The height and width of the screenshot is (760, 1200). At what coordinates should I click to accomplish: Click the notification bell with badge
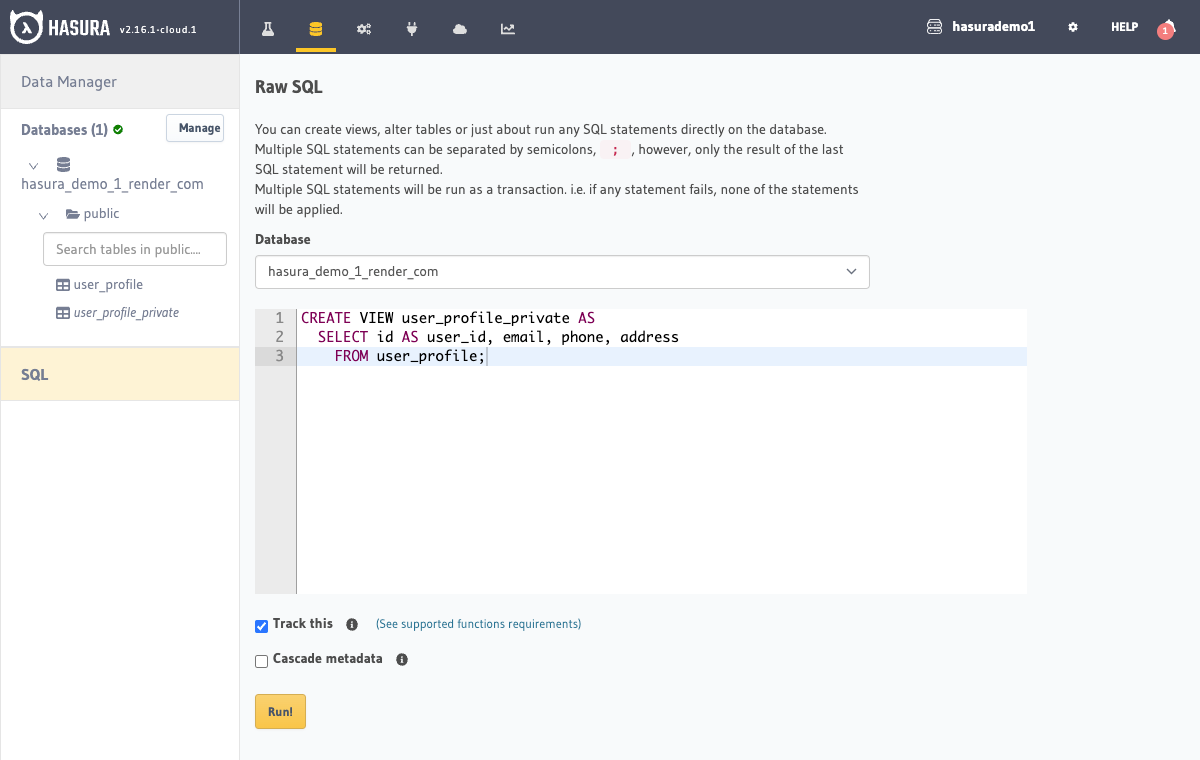tap(1166, 29)
